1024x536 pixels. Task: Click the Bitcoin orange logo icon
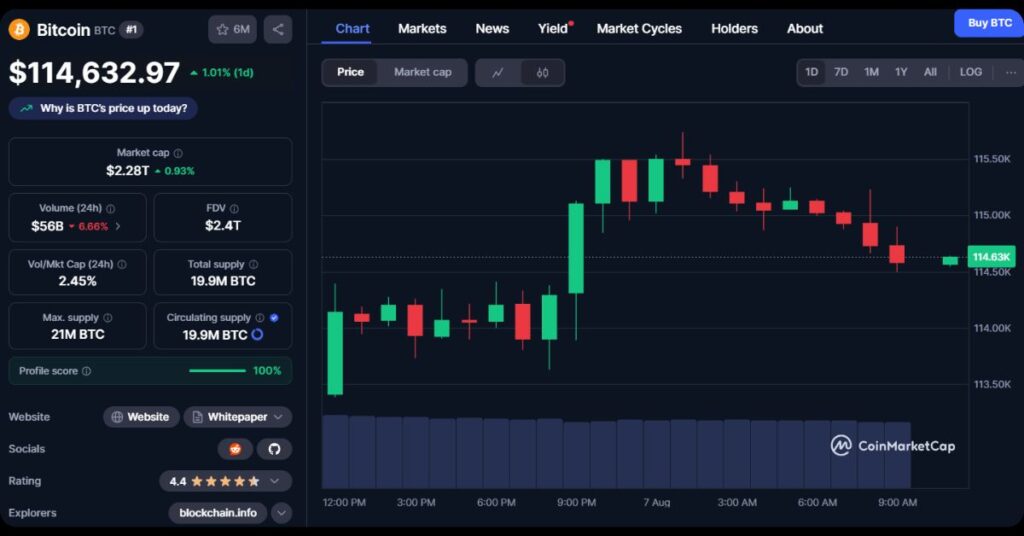tap(19, 29)
